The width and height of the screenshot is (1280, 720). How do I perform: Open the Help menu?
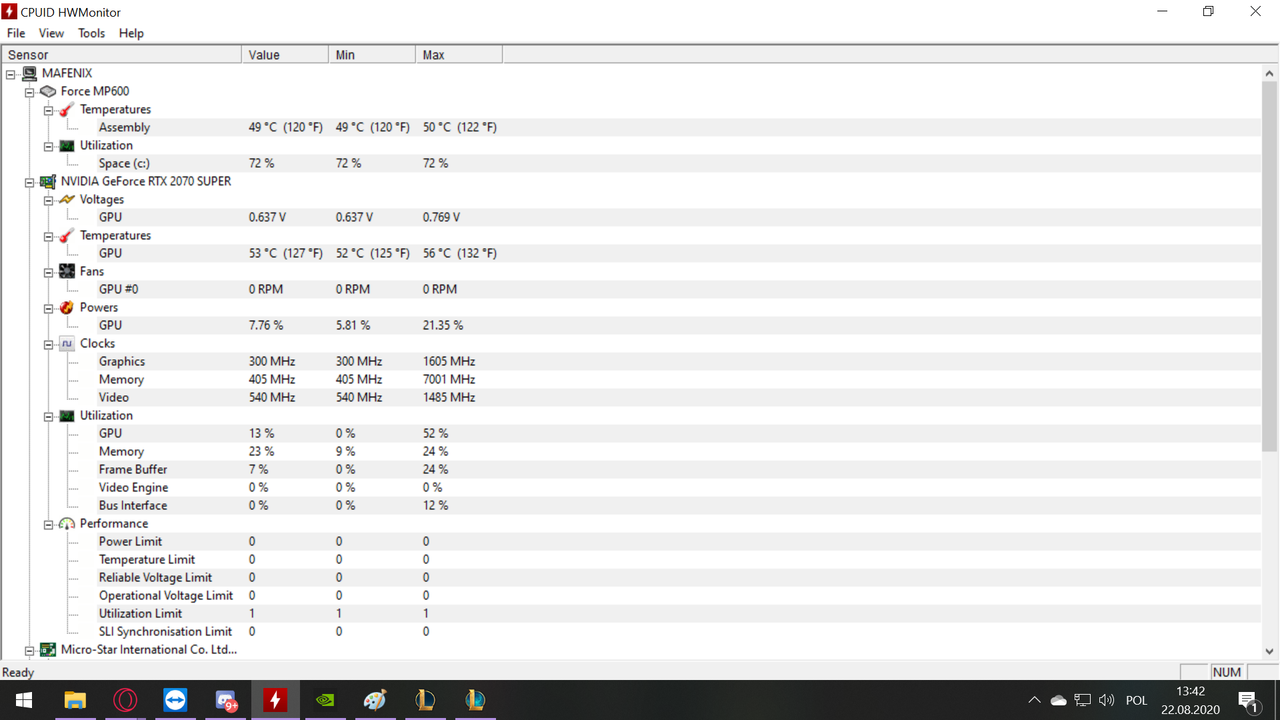click(131, 33)
